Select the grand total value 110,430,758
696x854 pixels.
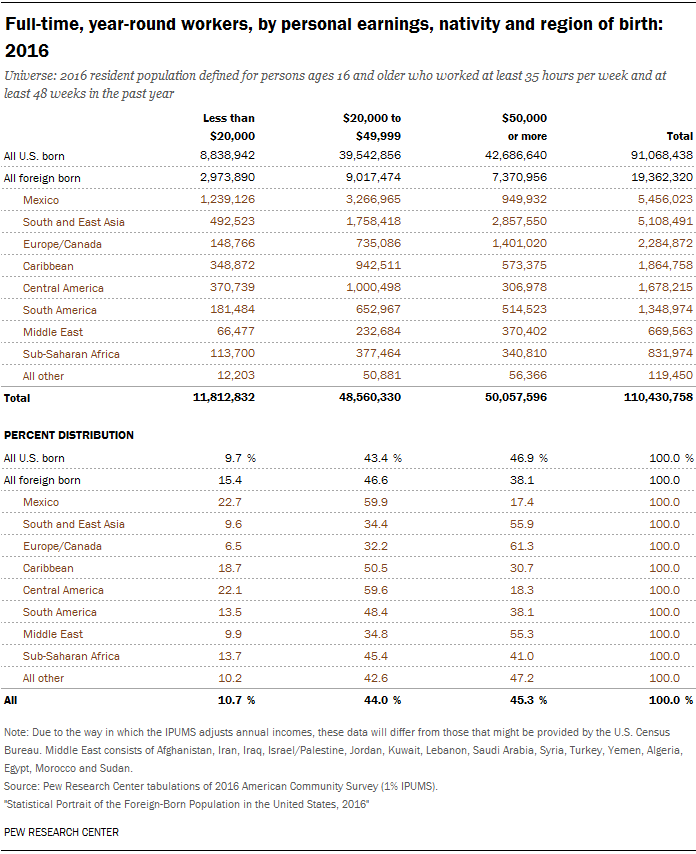(658, 397)
